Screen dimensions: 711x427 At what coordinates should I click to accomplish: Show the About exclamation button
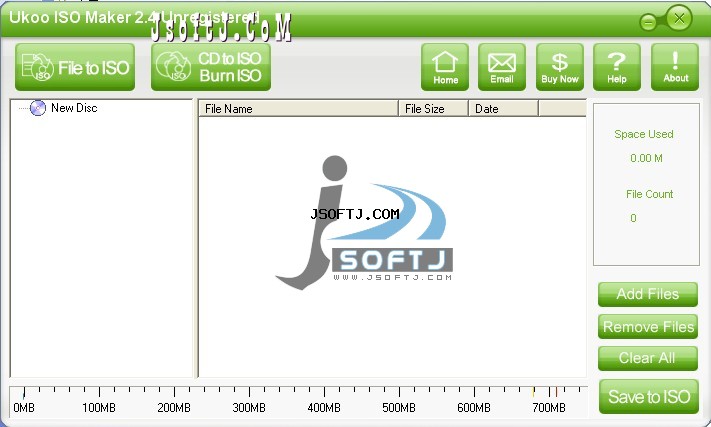coord(675,67)
